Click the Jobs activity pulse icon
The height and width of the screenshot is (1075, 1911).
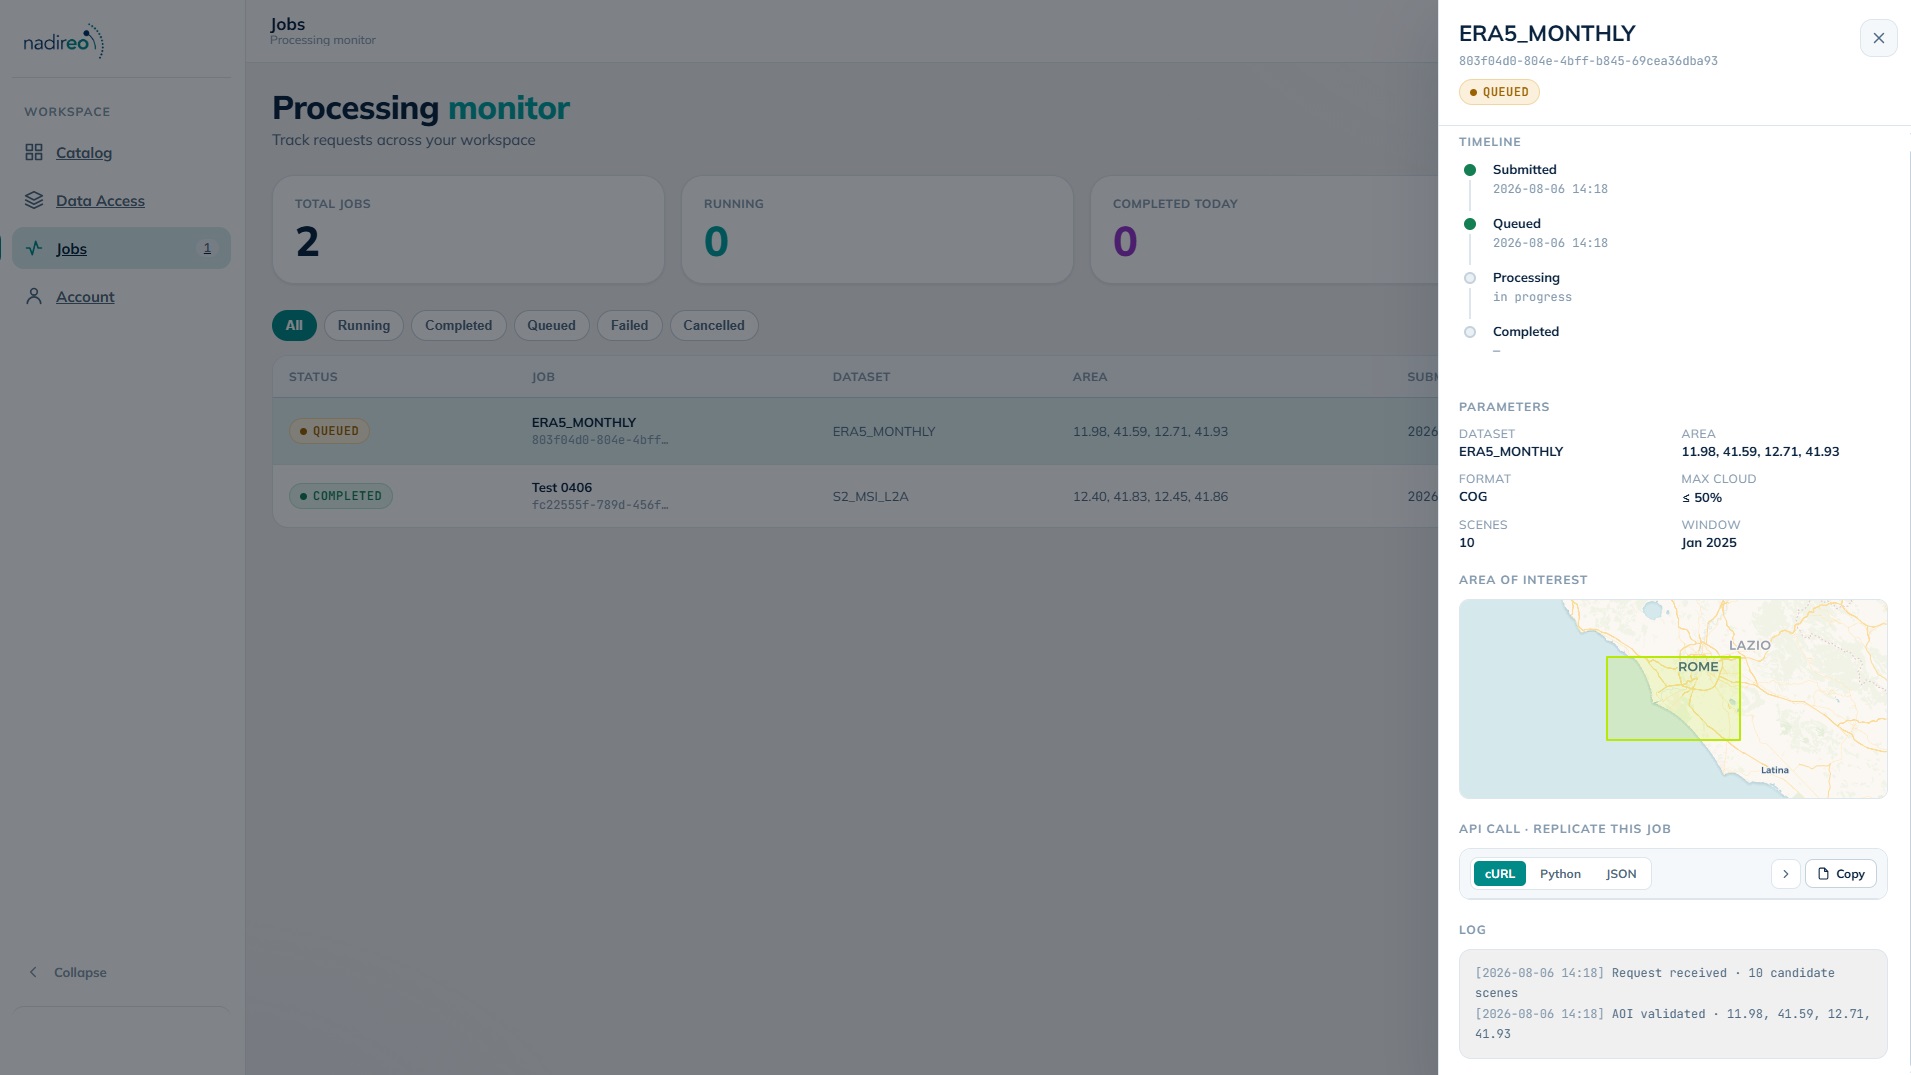(34, 248)
